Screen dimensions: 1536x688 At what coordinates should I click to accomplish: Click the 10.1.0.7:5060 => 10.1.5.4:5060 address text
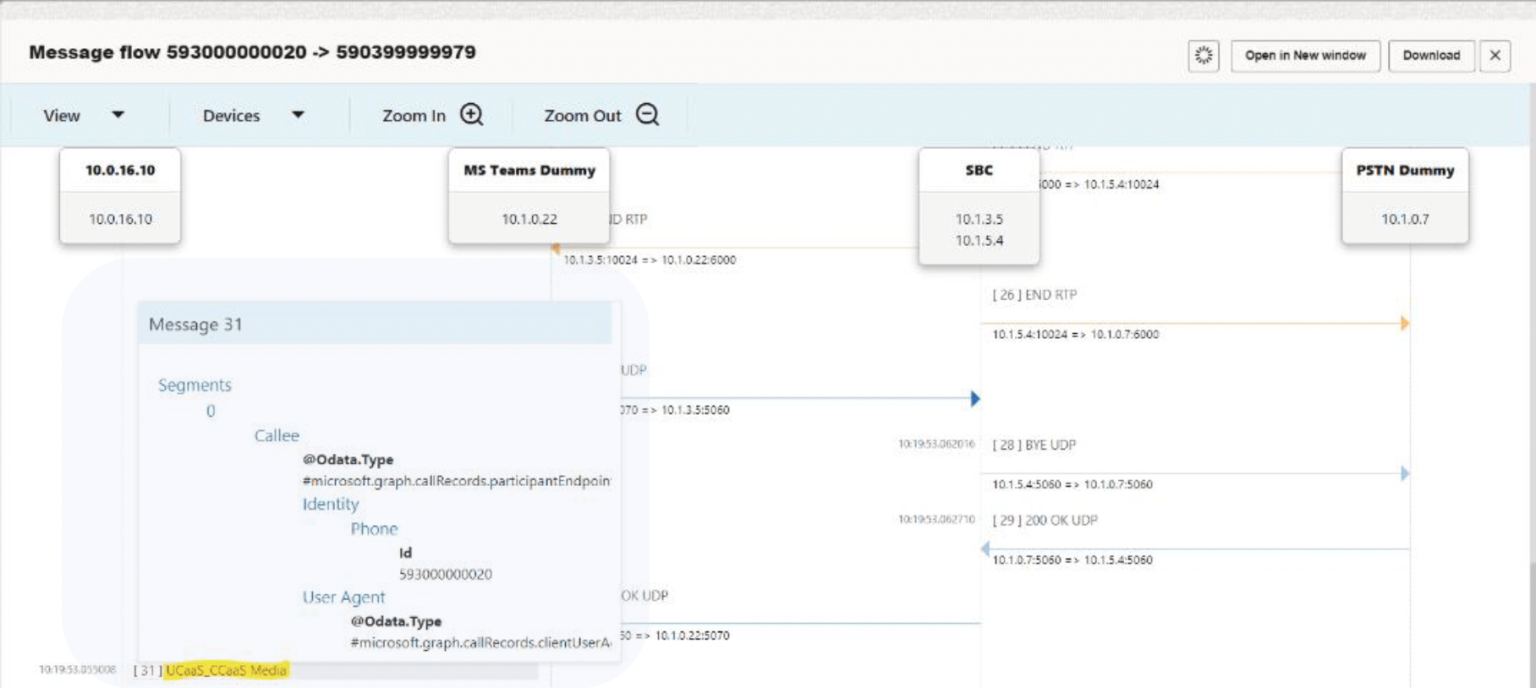[x=1073, y=560]
